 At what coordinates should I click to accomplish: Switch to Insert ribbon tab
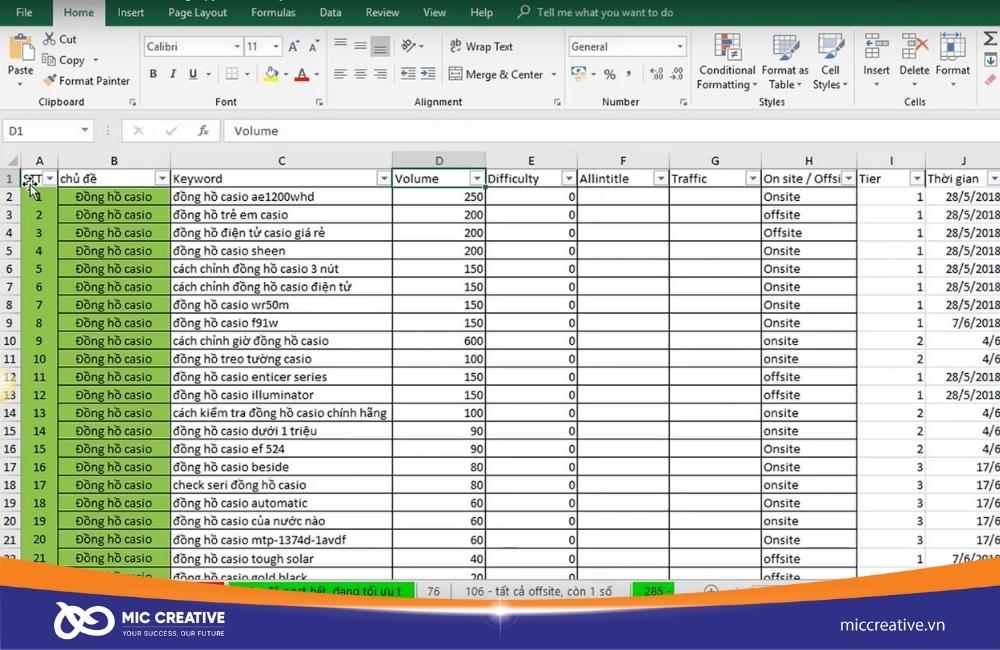(131, 12)
